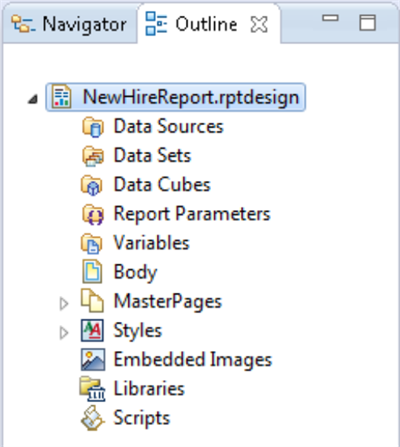Image resolution: width=400 pixels, height=447 pixels.
Task: Switch to the Navigator tab
Action: pos(69,24)
